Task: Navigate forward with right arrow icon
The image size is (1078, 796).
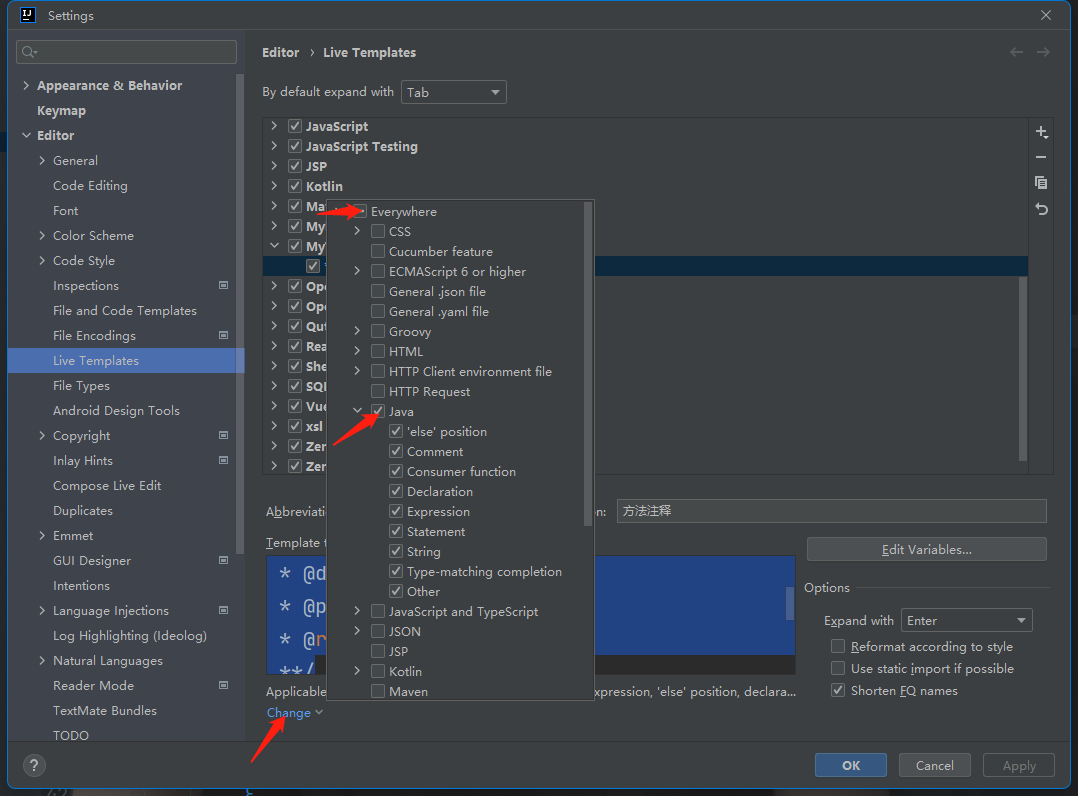Action: click(x=1043, y=52)
